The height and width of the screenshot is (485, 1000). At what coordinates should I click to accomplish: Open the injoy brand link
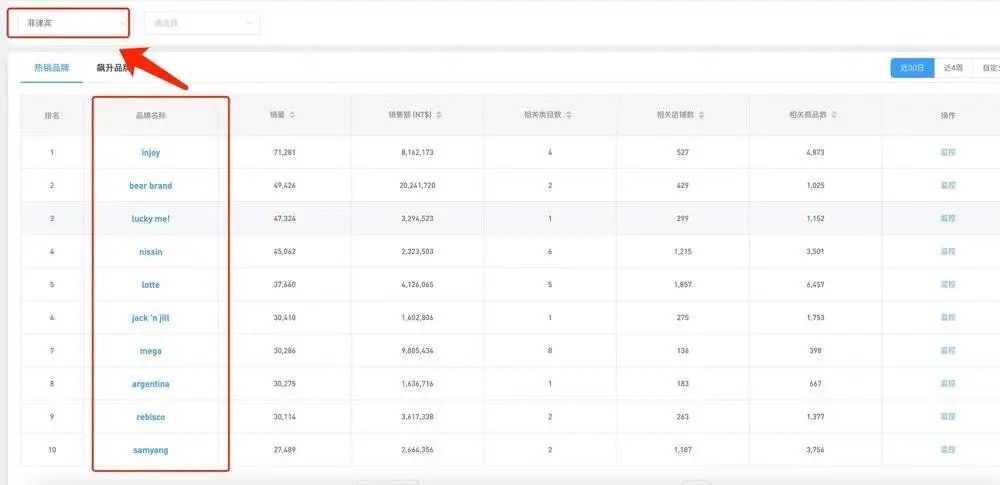point(151,153)
